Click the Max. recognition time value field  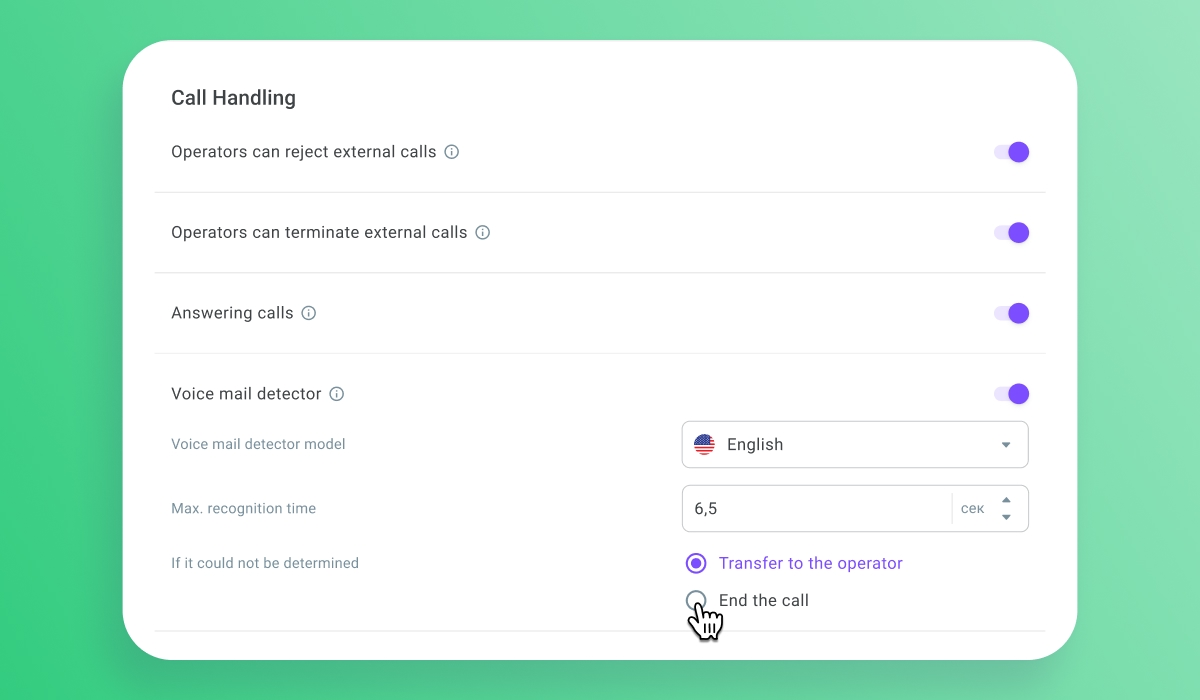coord(817,509)
